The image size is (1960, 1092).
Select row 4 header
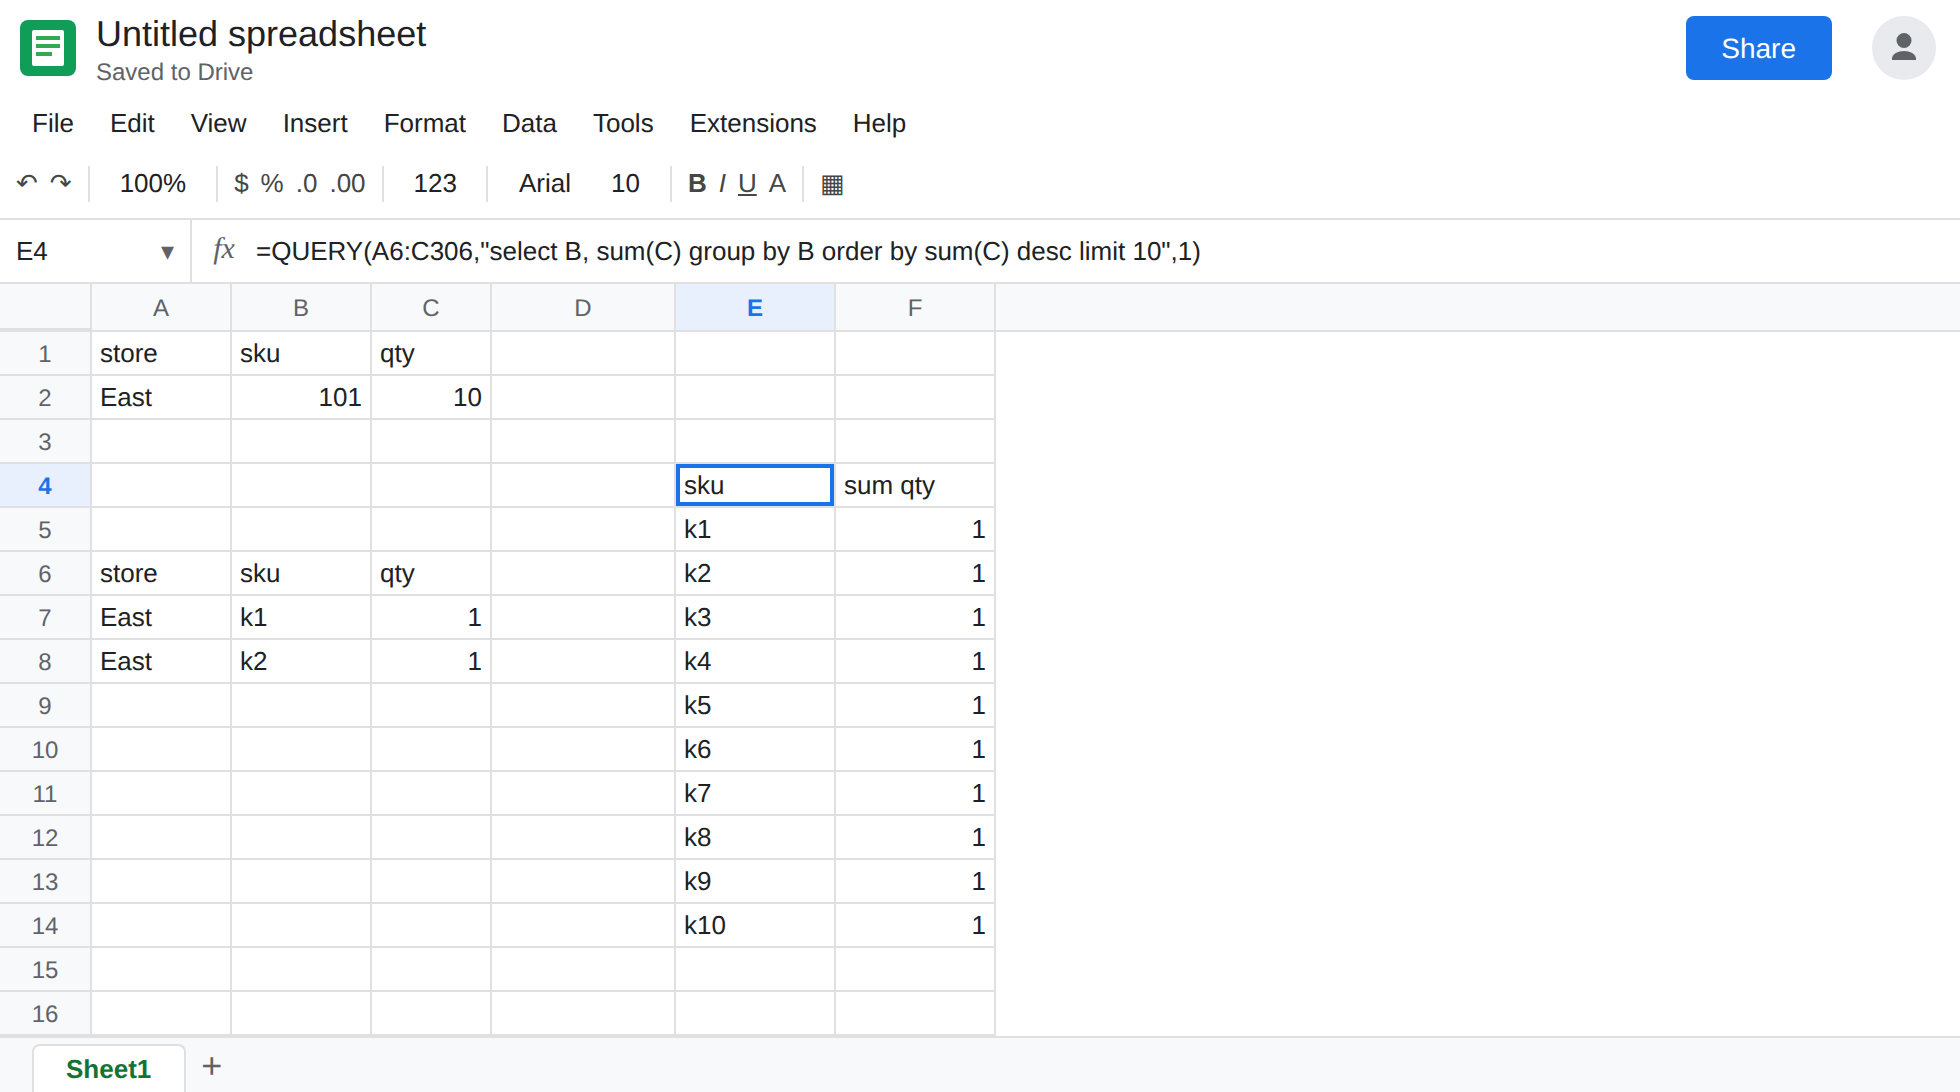click(x=45, y=486)
